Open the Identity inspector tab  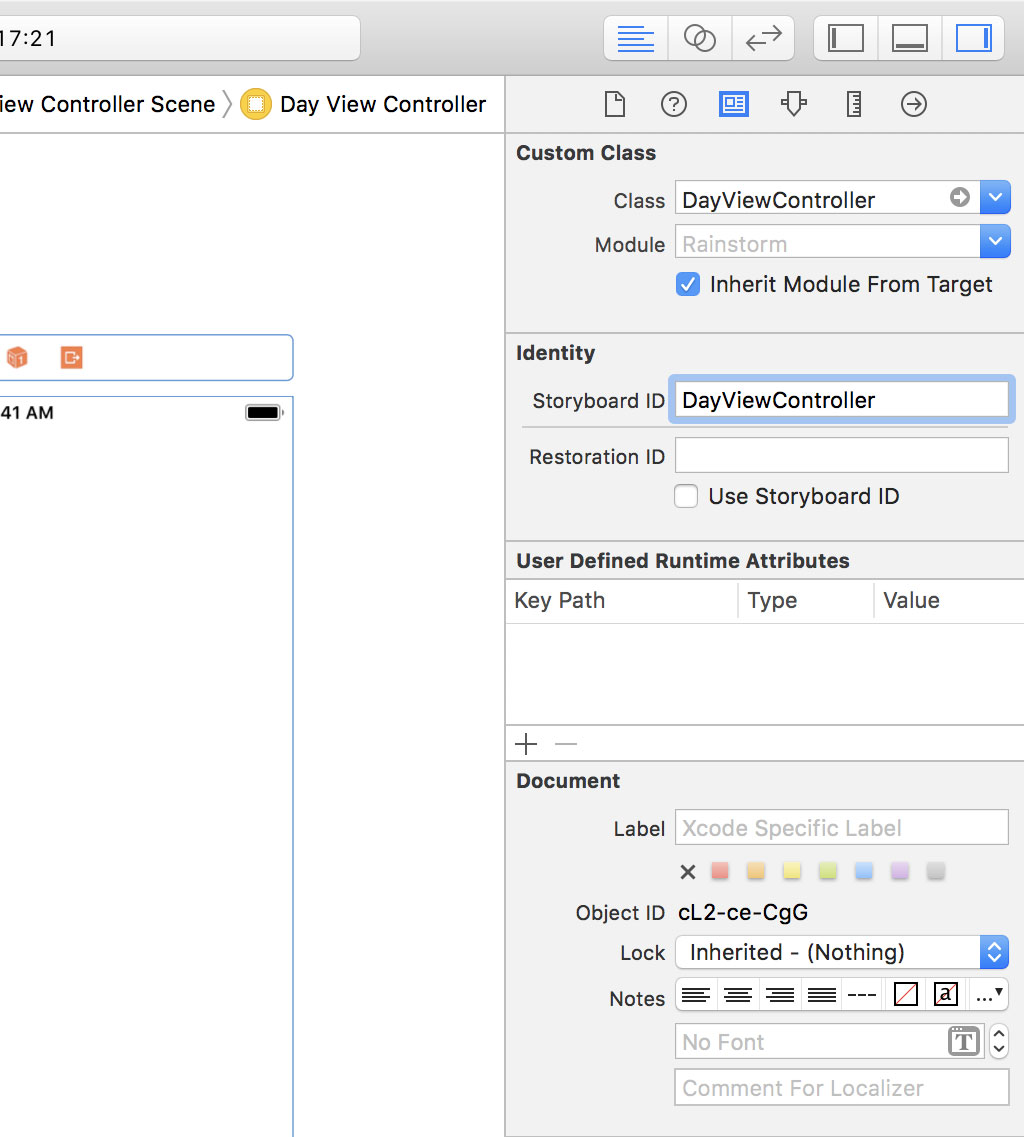tap(733, 104)
